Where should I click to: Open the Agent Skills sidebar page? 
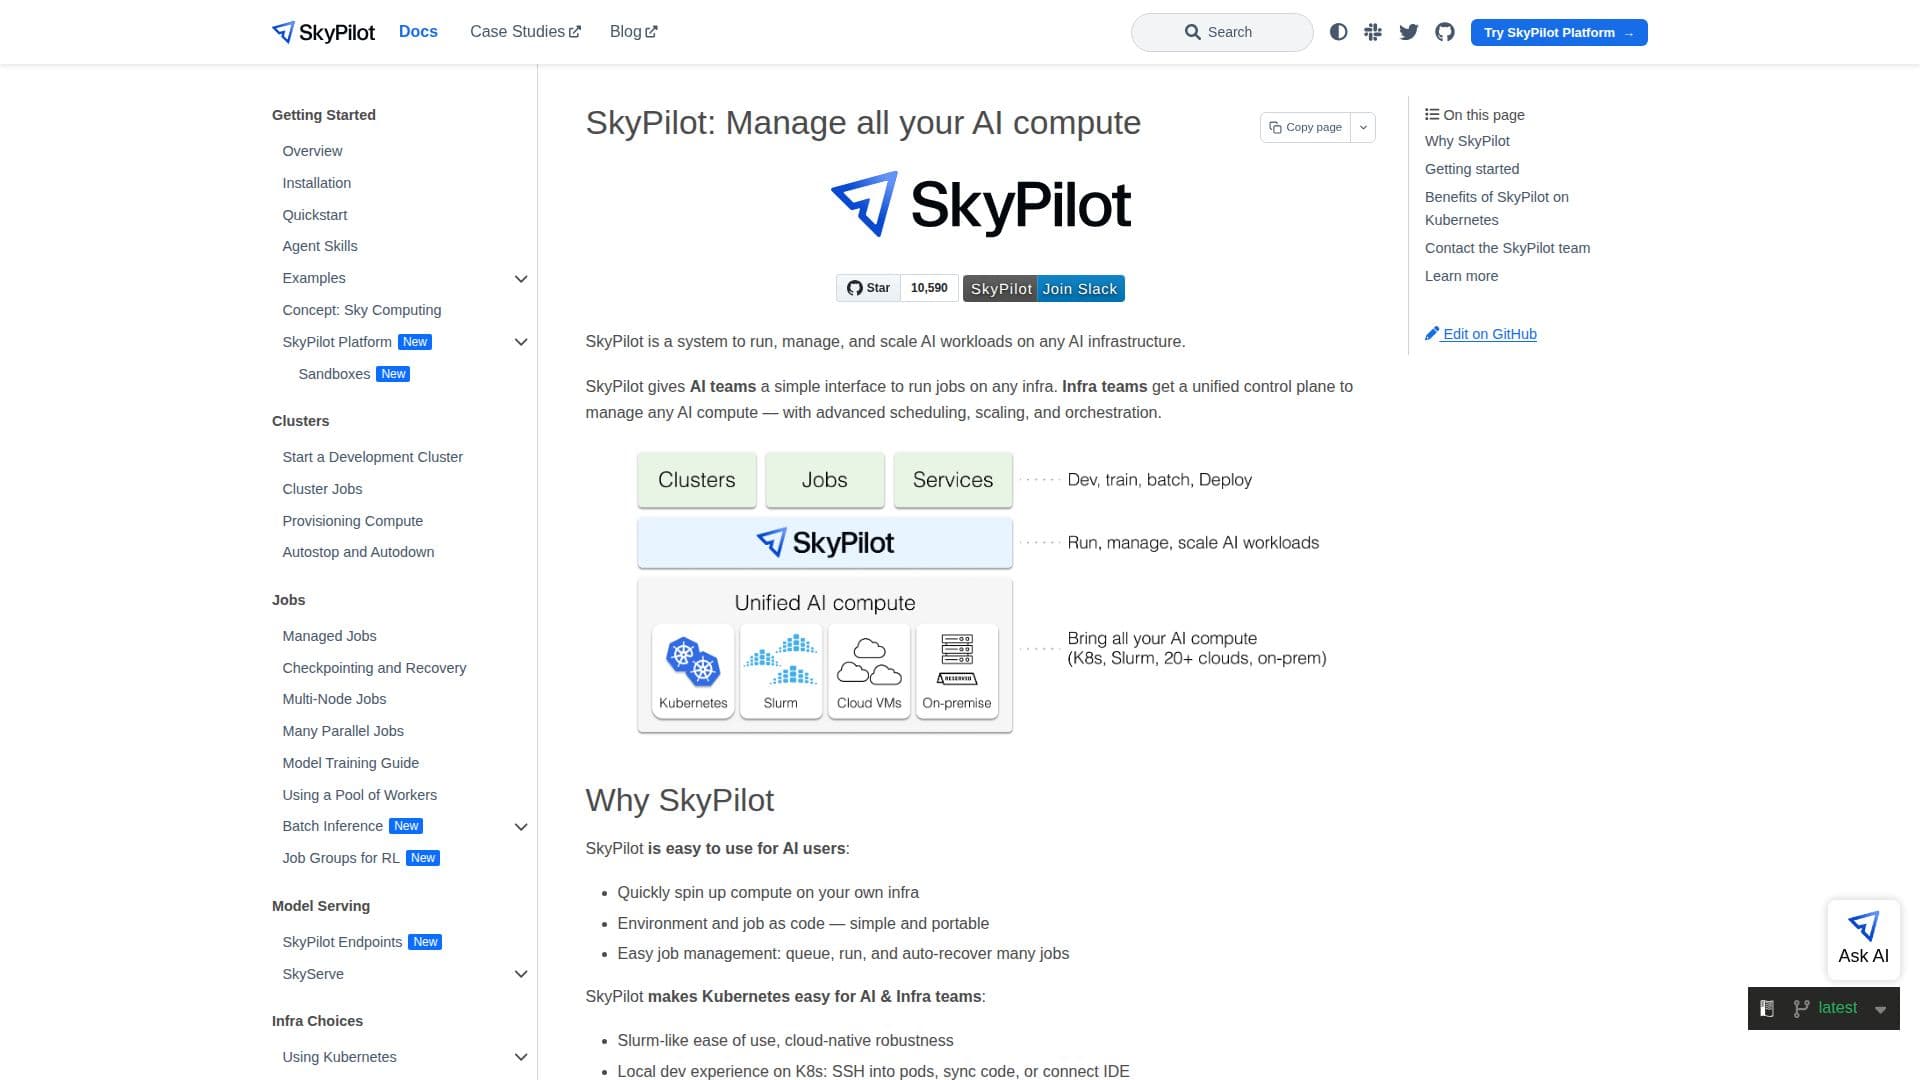click(320, 246)
